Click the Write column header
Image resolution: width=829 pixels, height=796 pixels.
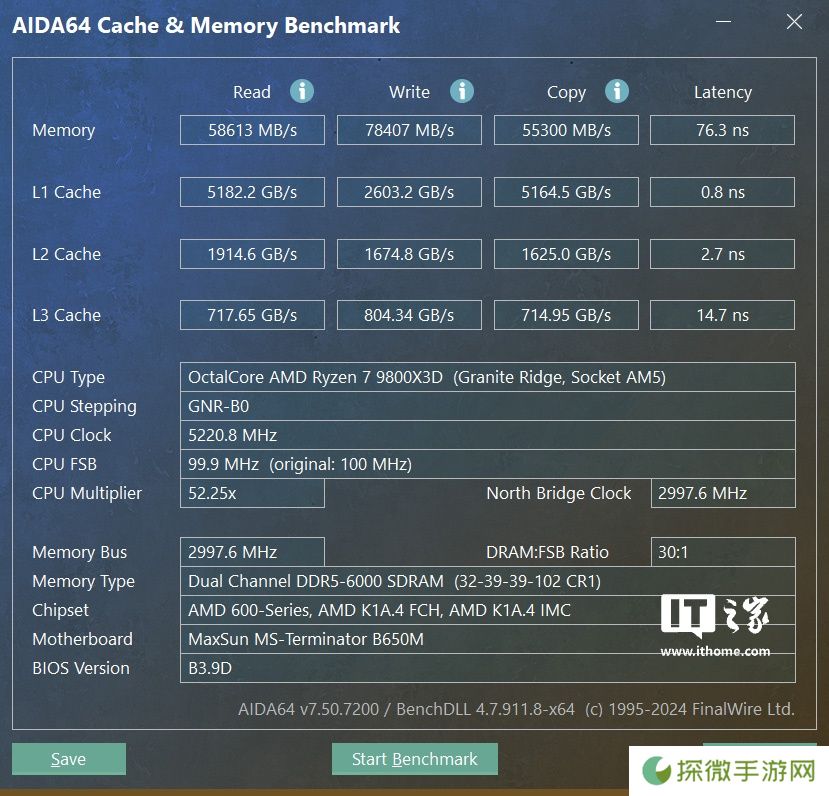pyautogui.click(x=409, y=92)
